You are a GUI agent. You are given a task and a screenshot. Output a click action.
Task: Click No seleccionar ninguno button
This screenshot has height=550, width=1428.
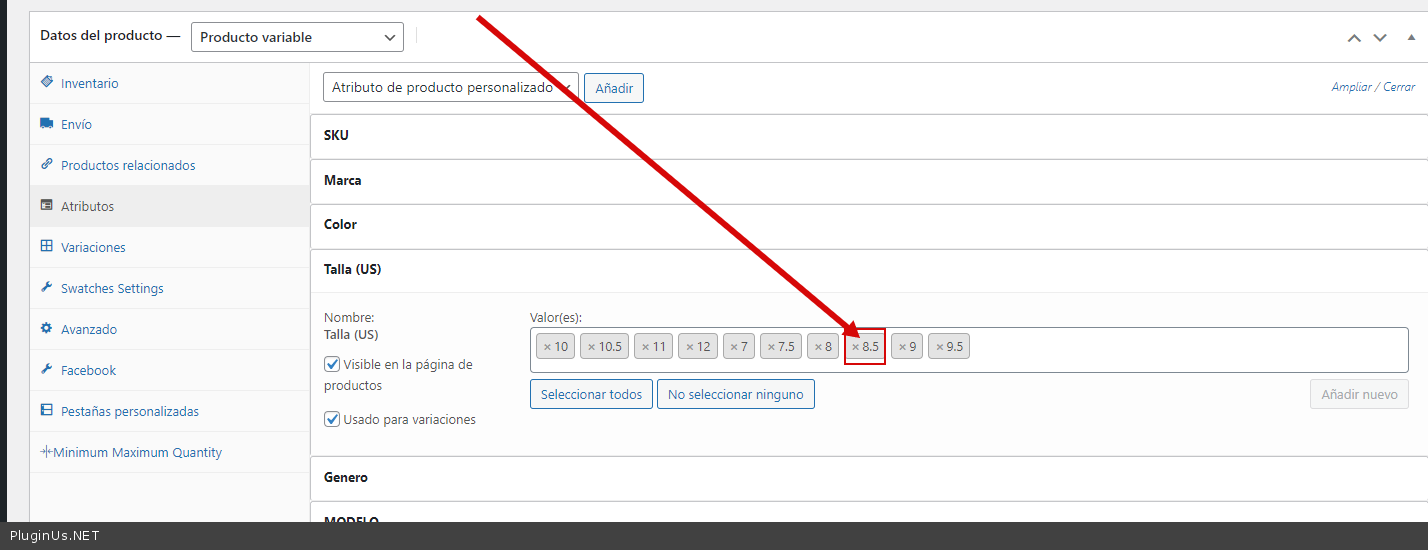pos(735,394)
